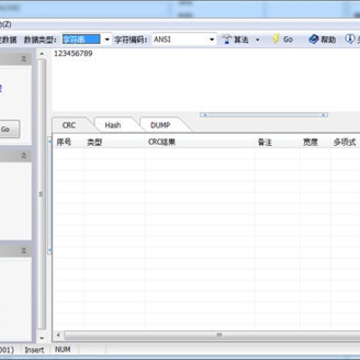
Task: Click the NUM status bar indicator
Action: (x=63, y=349)
